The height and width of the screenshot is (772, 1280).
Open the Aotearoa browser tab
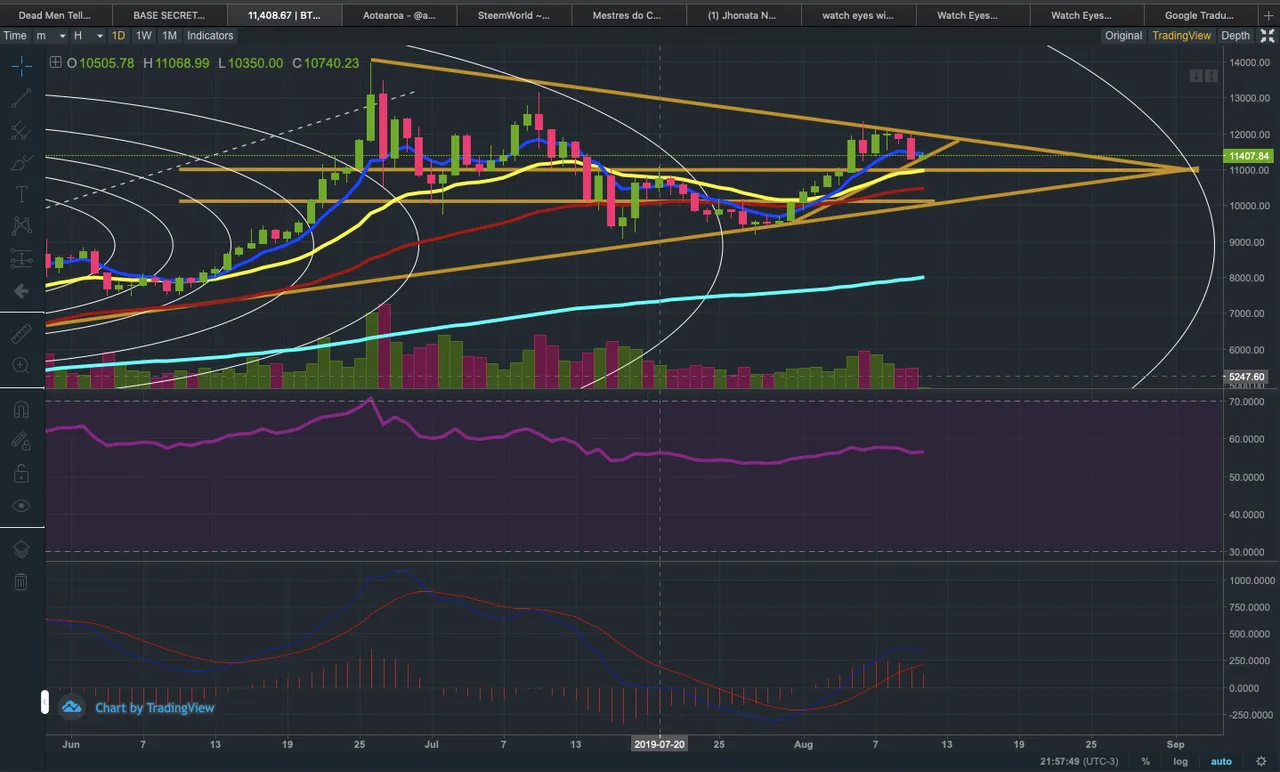point(398,15)
